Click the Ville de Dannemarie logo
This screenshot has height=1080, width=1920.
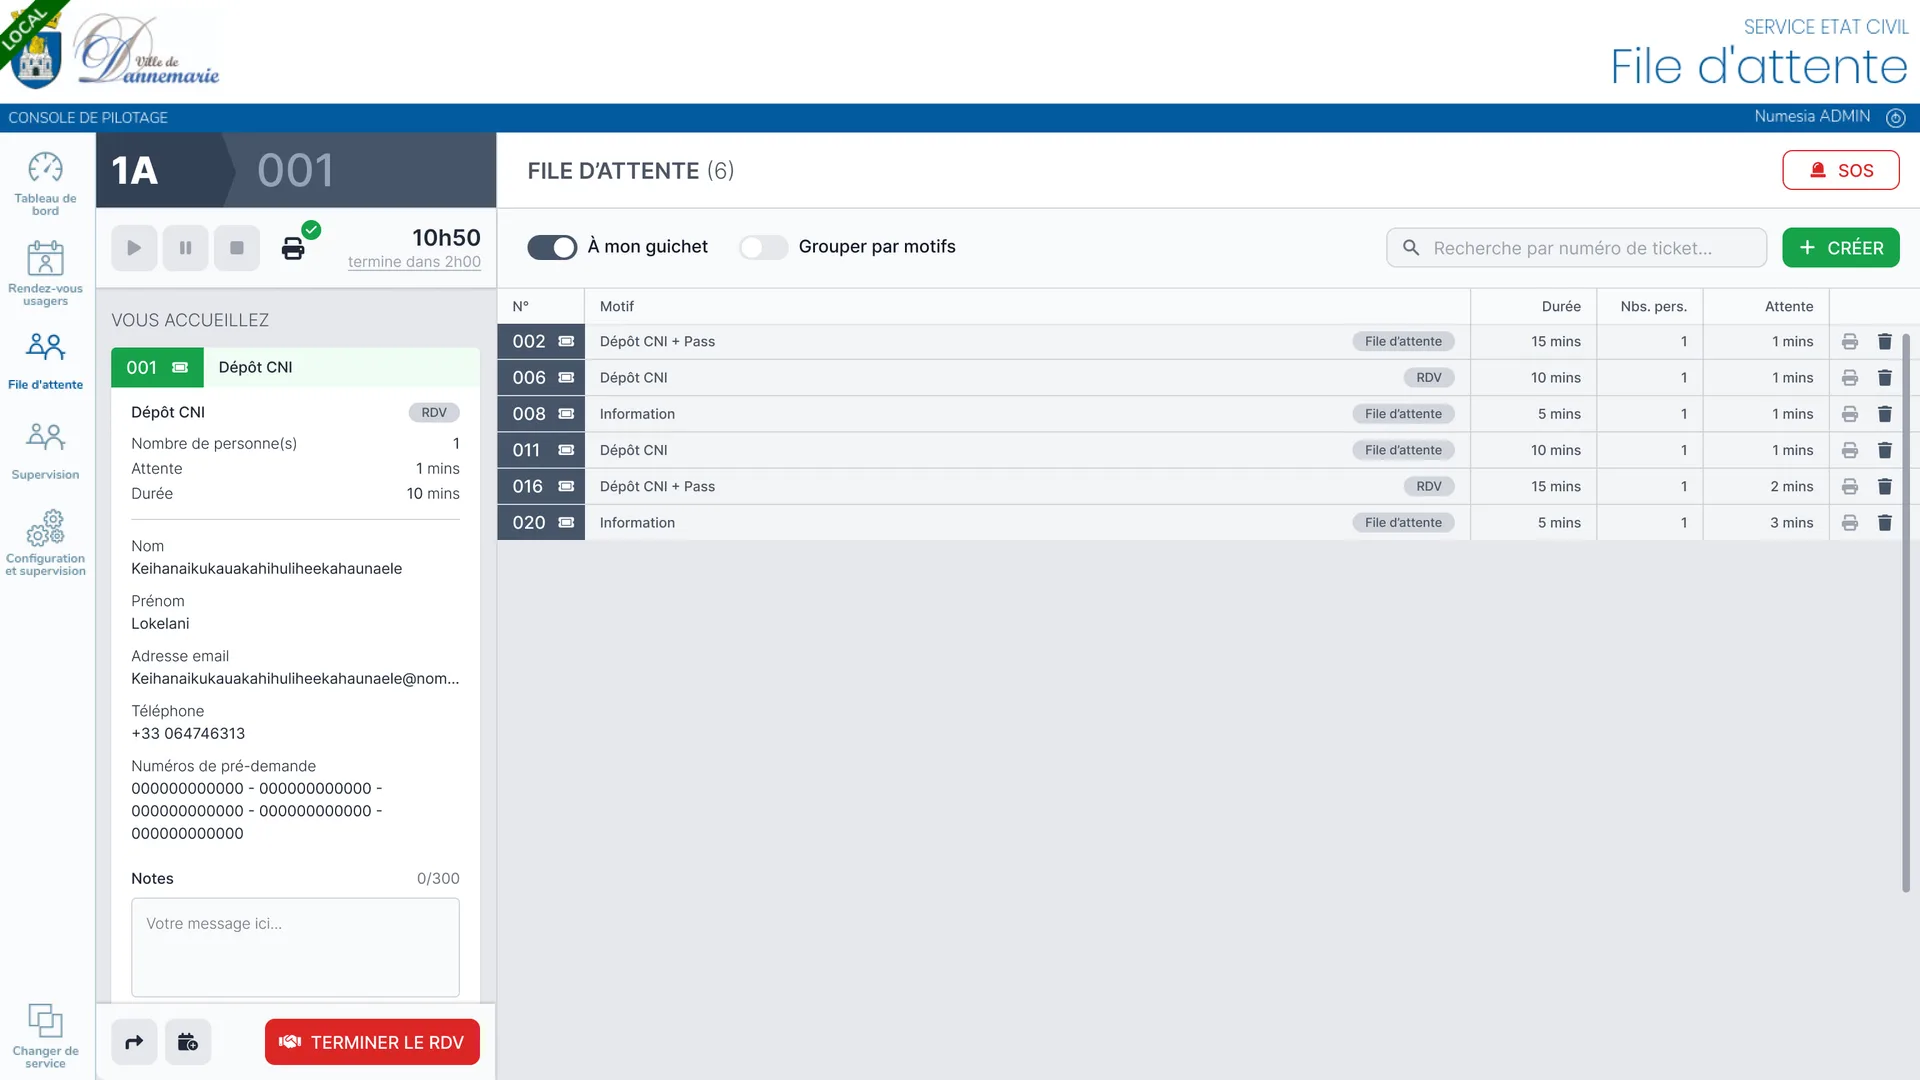(148, 50)
